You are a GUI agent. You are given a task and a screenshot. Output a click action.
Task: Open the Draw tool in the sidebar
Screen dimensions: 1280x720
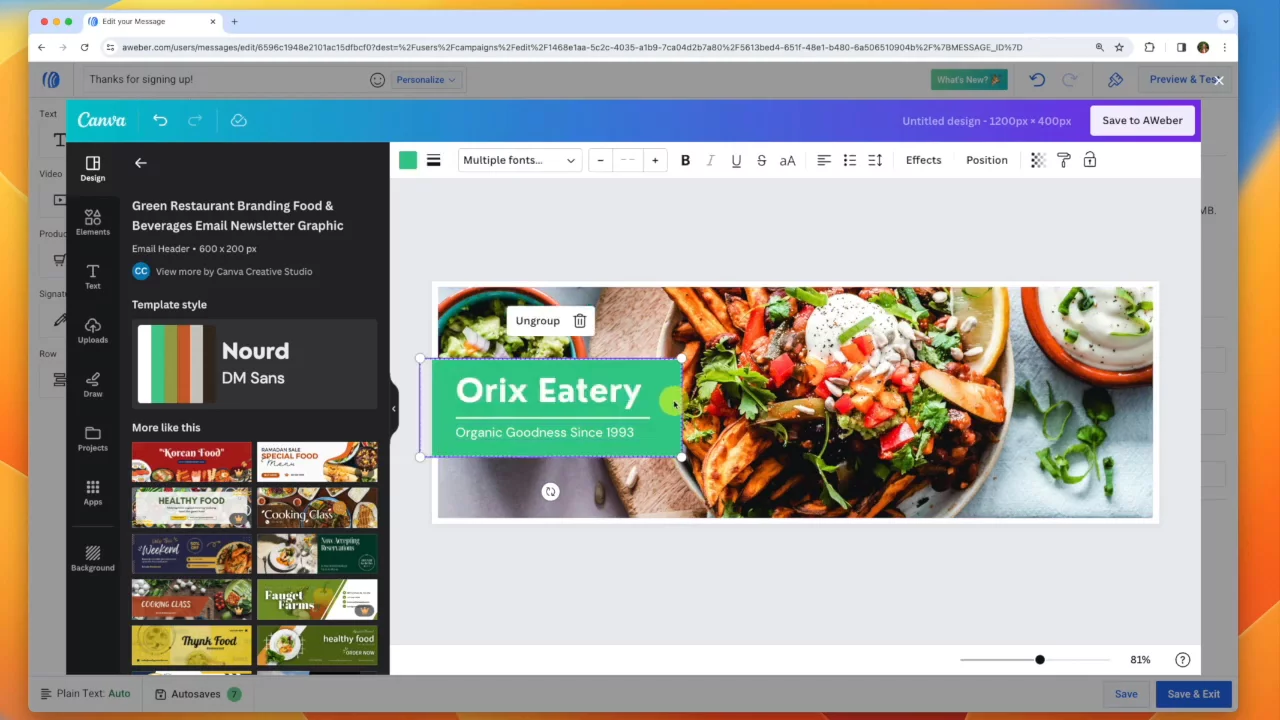(93, 384)
